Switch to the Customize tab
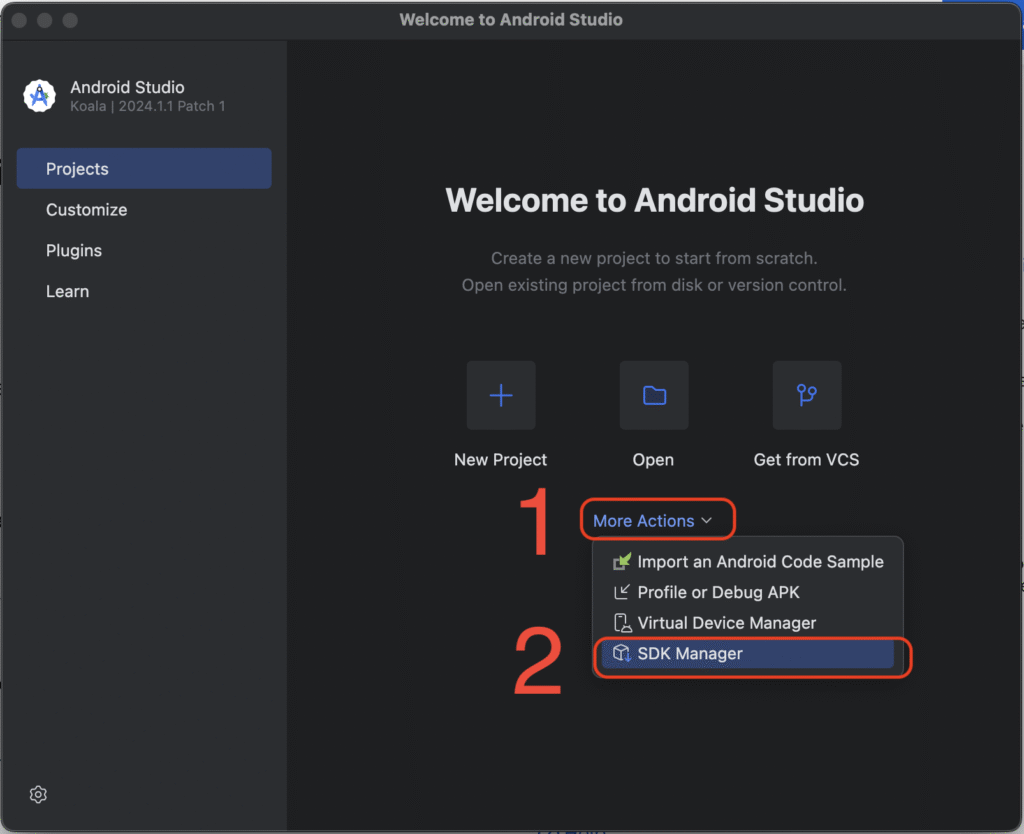 [x=144, y=210]
